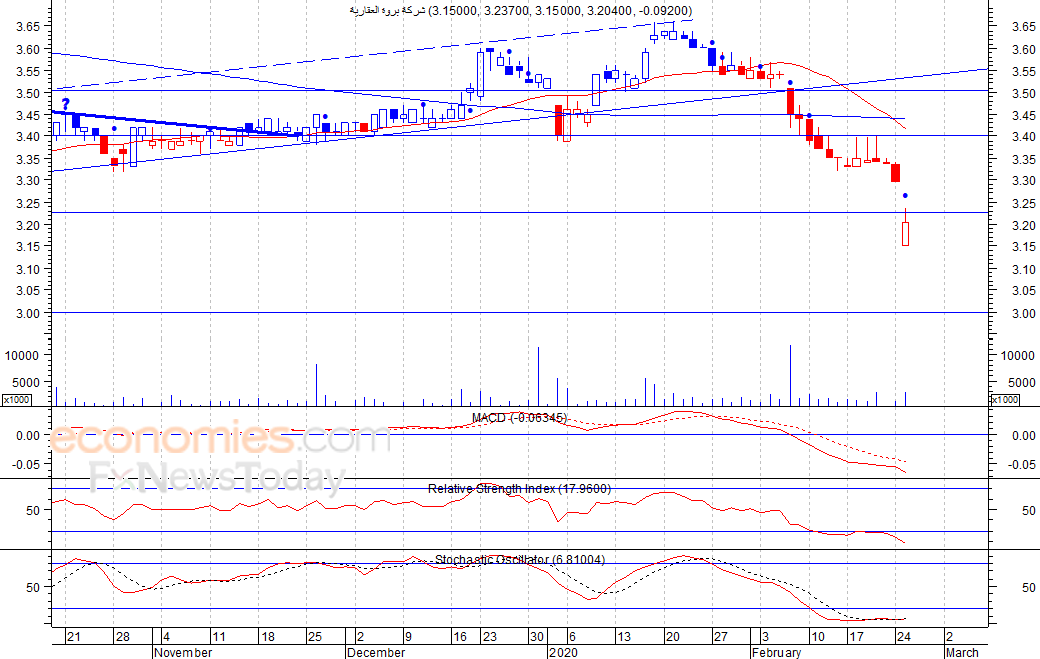Click the blue question mark marker on chart
Screen dimensions: 1040x659
point(66,103)
